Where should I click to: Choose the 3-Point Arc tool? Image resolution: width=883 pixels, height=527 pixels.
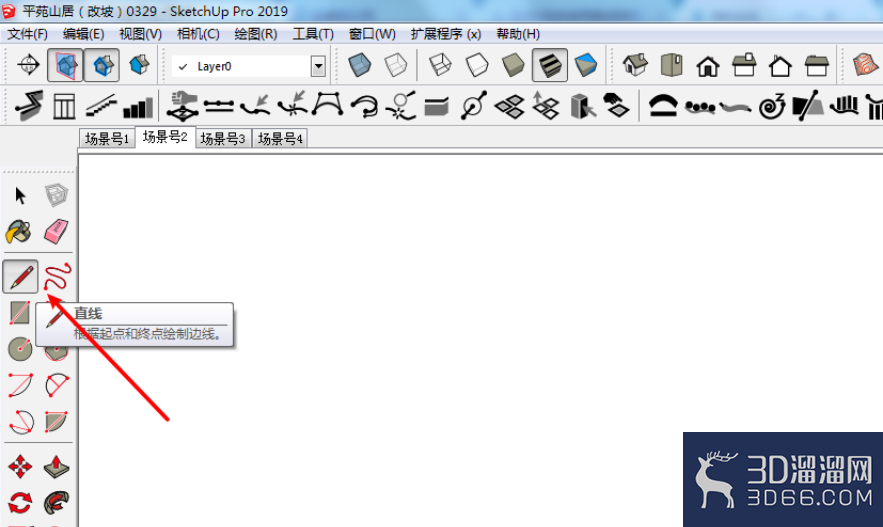(x=21, y=421)
